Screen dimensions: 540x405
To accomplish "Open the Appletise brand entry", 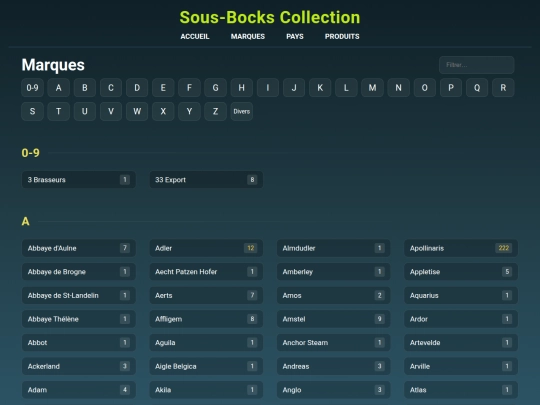I will [x=461, y=272].
